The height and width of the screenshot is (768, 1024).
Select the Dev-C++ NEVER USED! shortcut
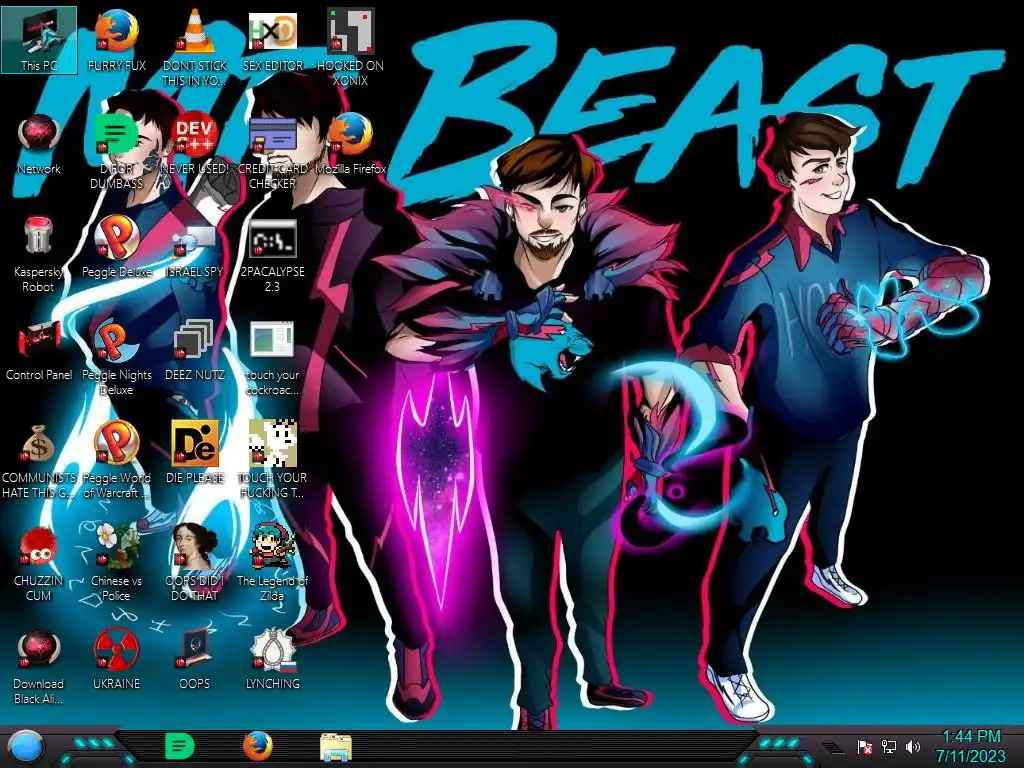coord(195,143)
